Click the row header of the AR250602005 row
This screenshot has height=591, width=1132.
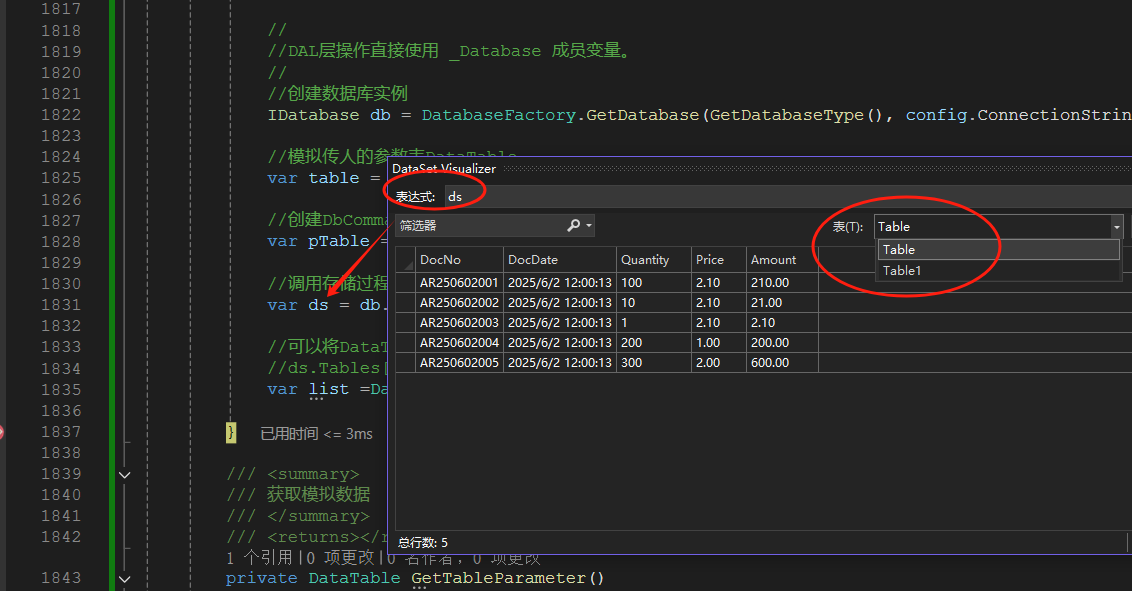tap(406, 363)
